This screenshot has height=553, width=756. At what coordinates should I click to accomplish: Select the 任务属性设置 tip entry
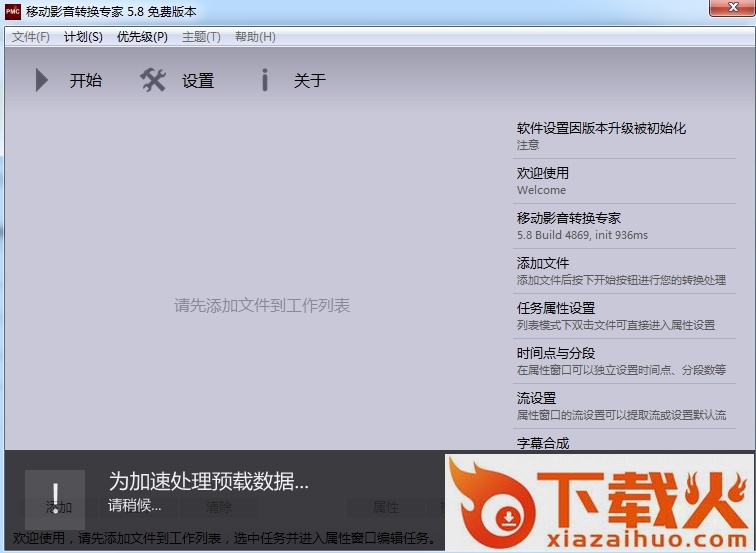point(624,316)
